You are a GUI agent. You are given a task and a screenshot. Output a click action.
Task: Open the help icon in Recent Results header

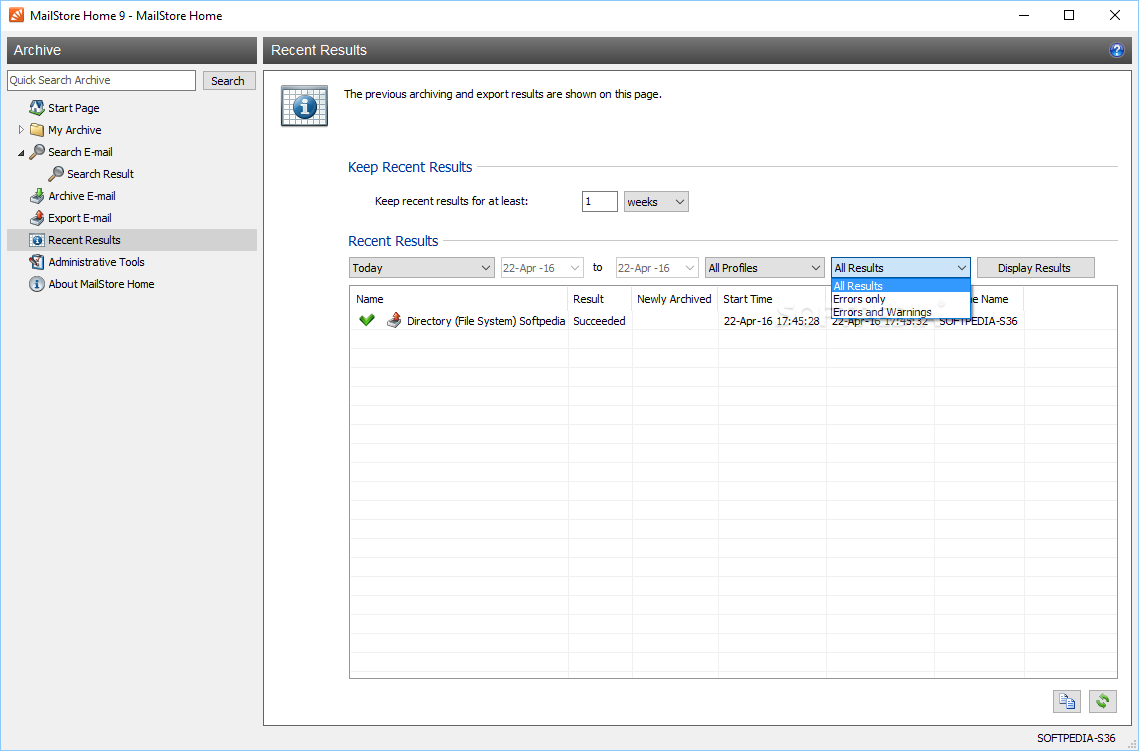click(x=1116, y=50)
